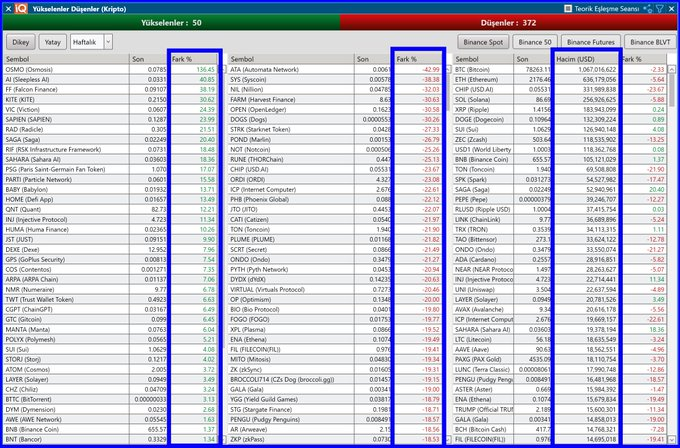Select the Binance 50 market
Viewport: 680px width, 448px height.
535,42
